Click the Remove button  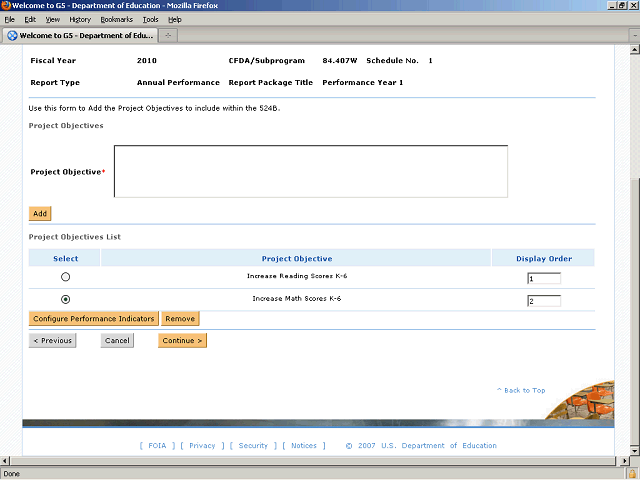(x=180, y=319)
